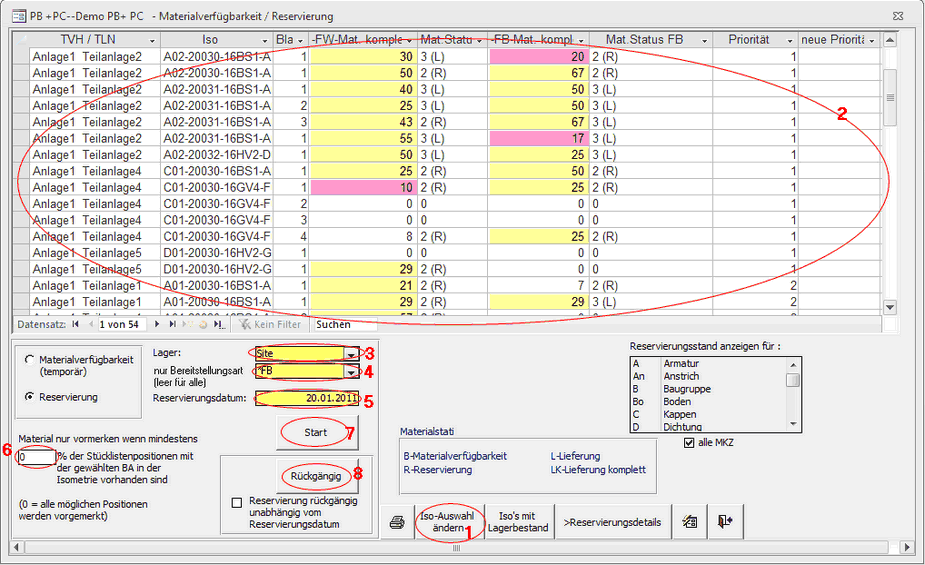Go to the first record
Screen dimensions: 925x565
pos(76,324)
